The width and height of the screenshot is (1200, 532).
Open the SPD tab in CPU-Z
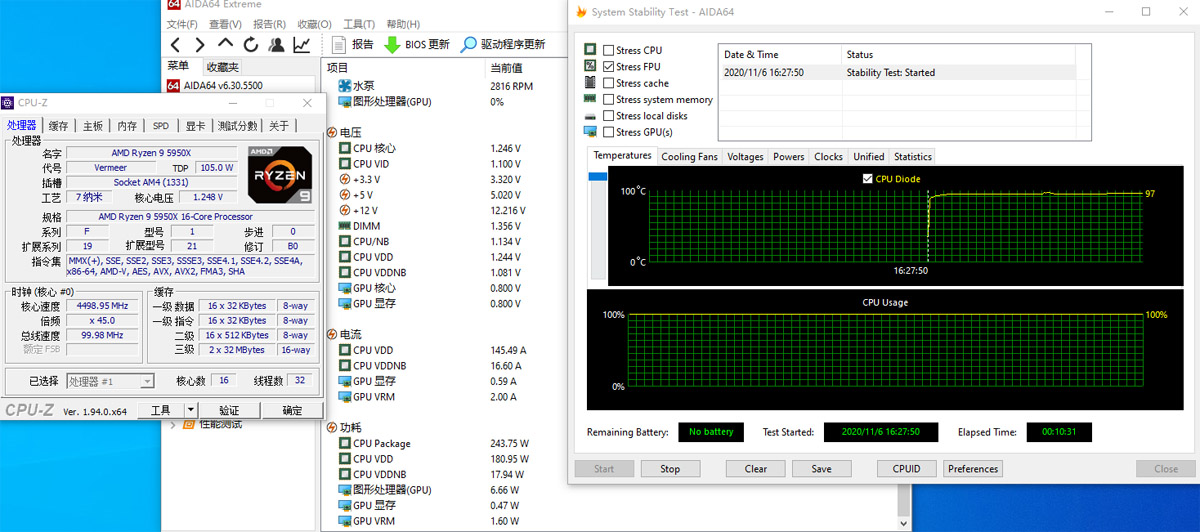(161, 126)
